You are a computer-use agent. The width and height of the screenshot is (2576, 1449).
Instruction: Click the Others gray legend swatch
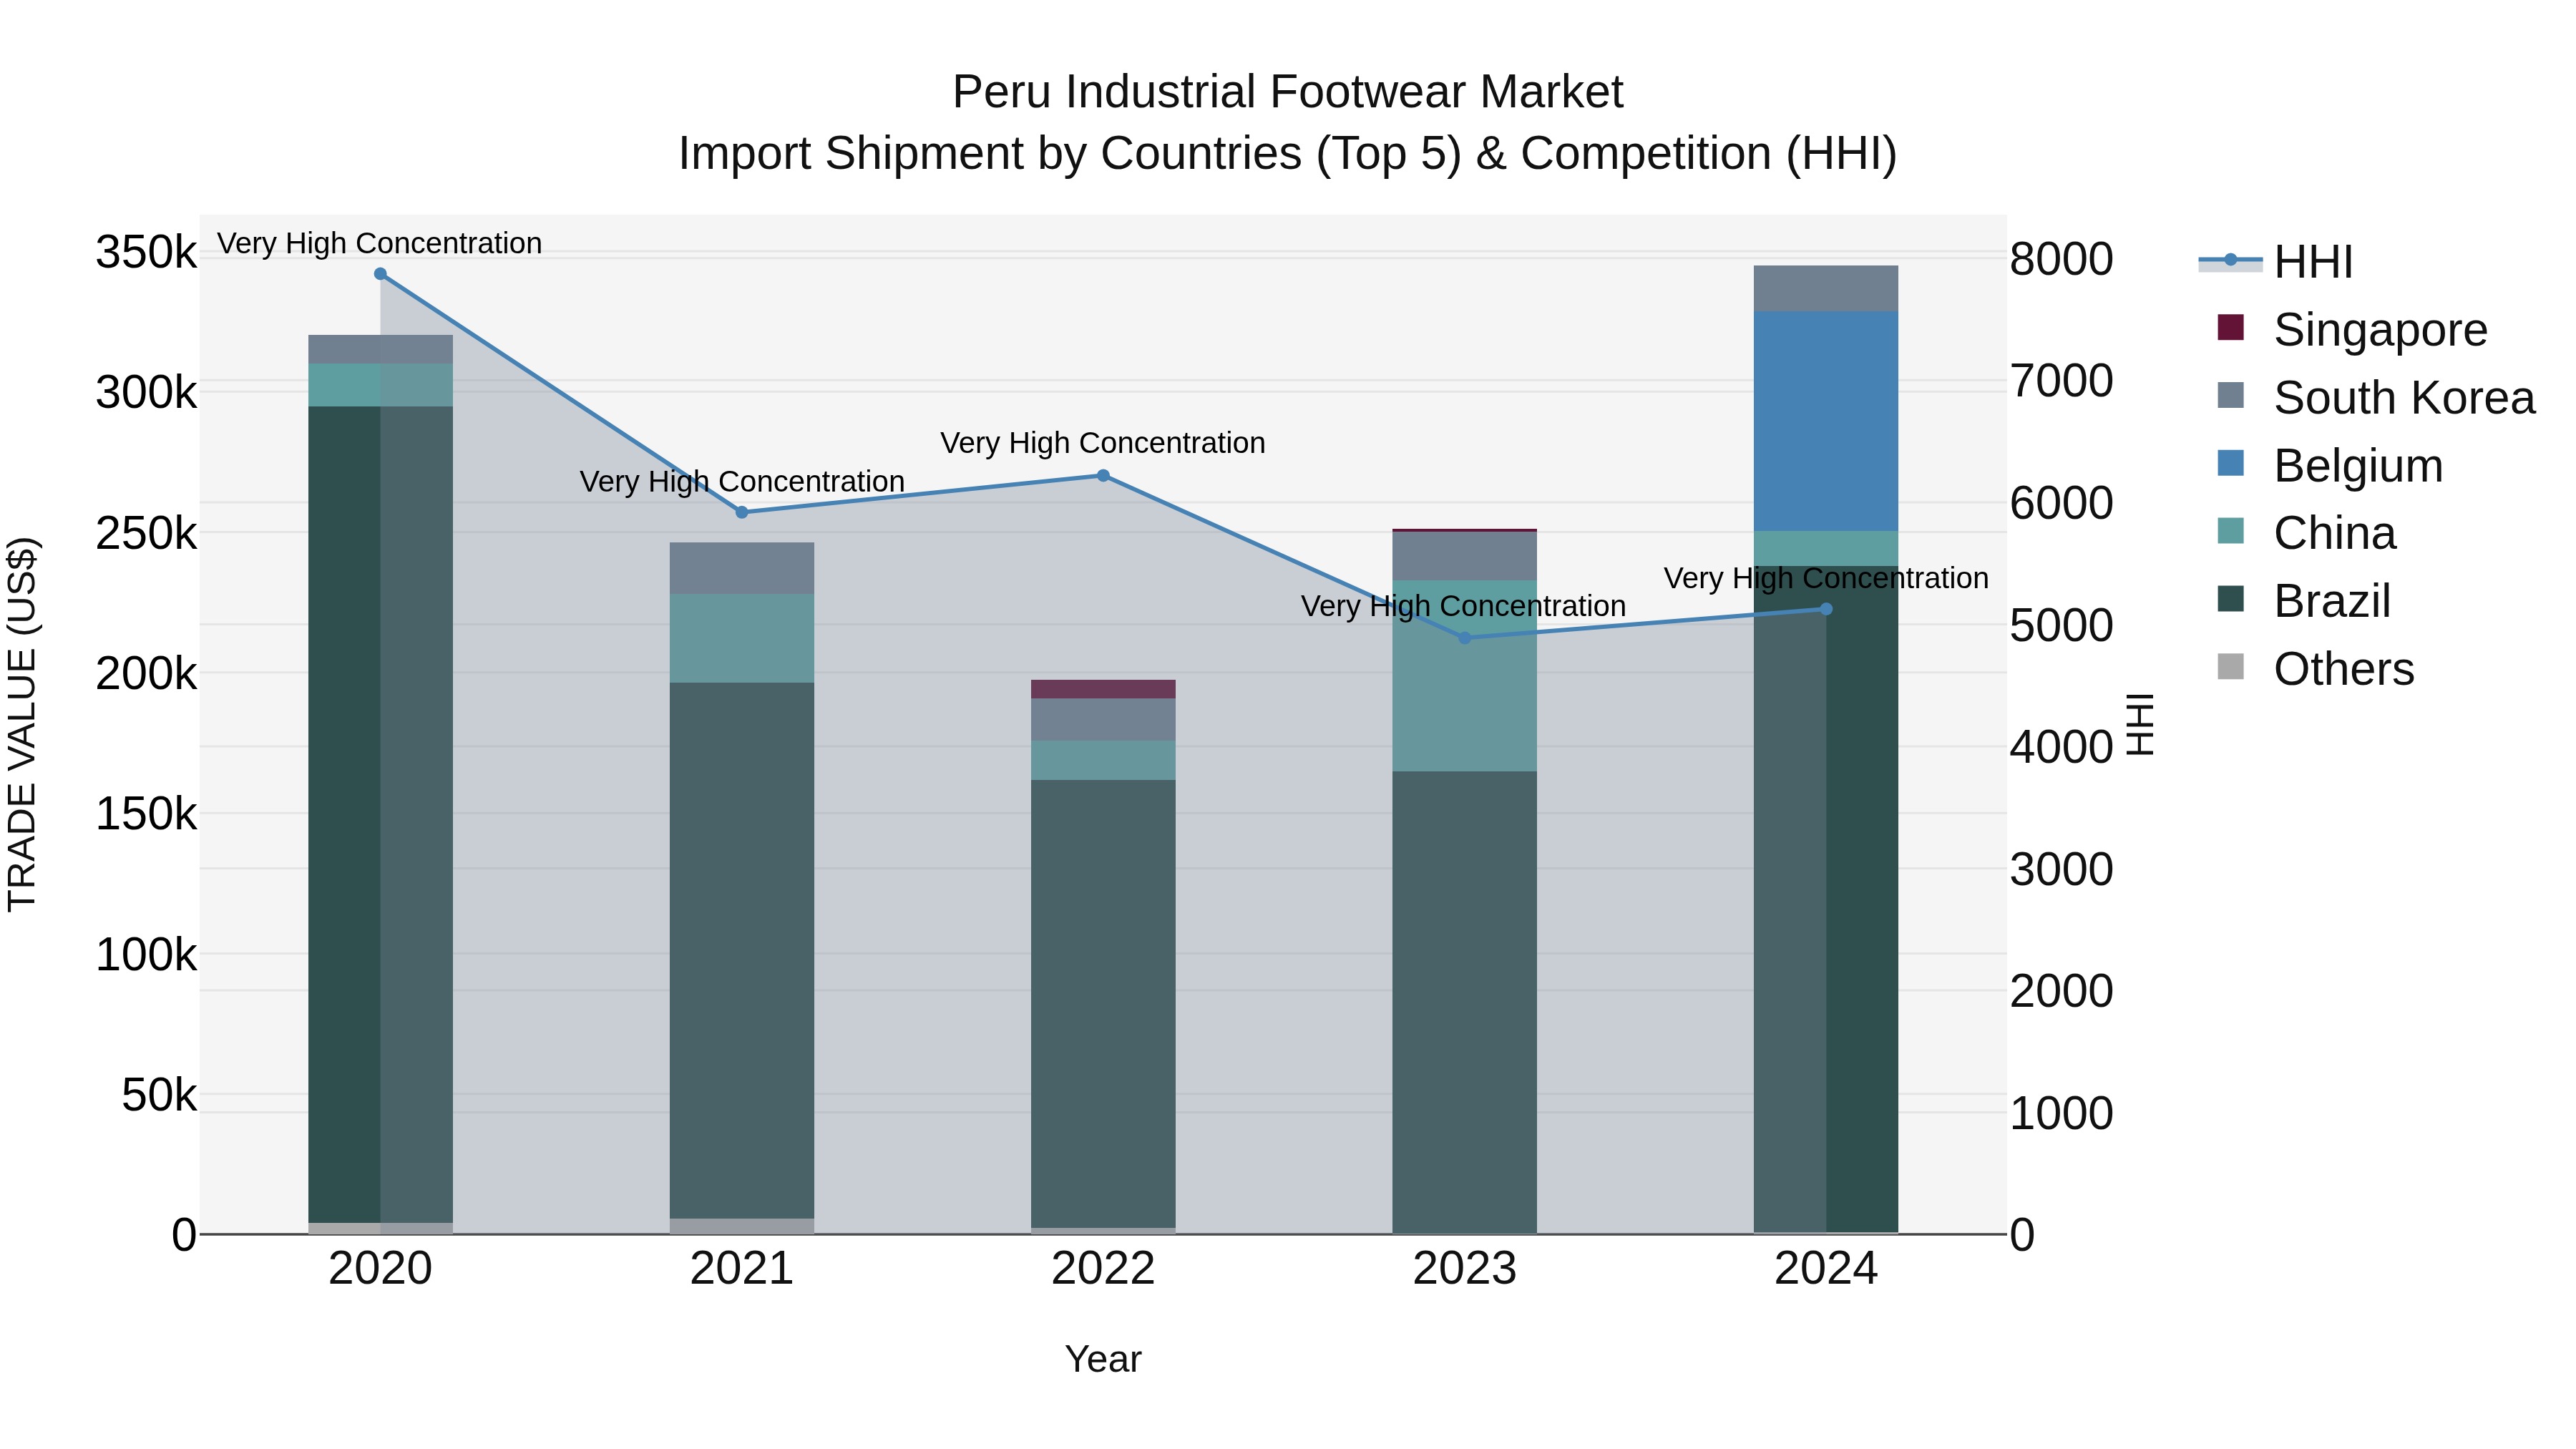click(2230, 666)
